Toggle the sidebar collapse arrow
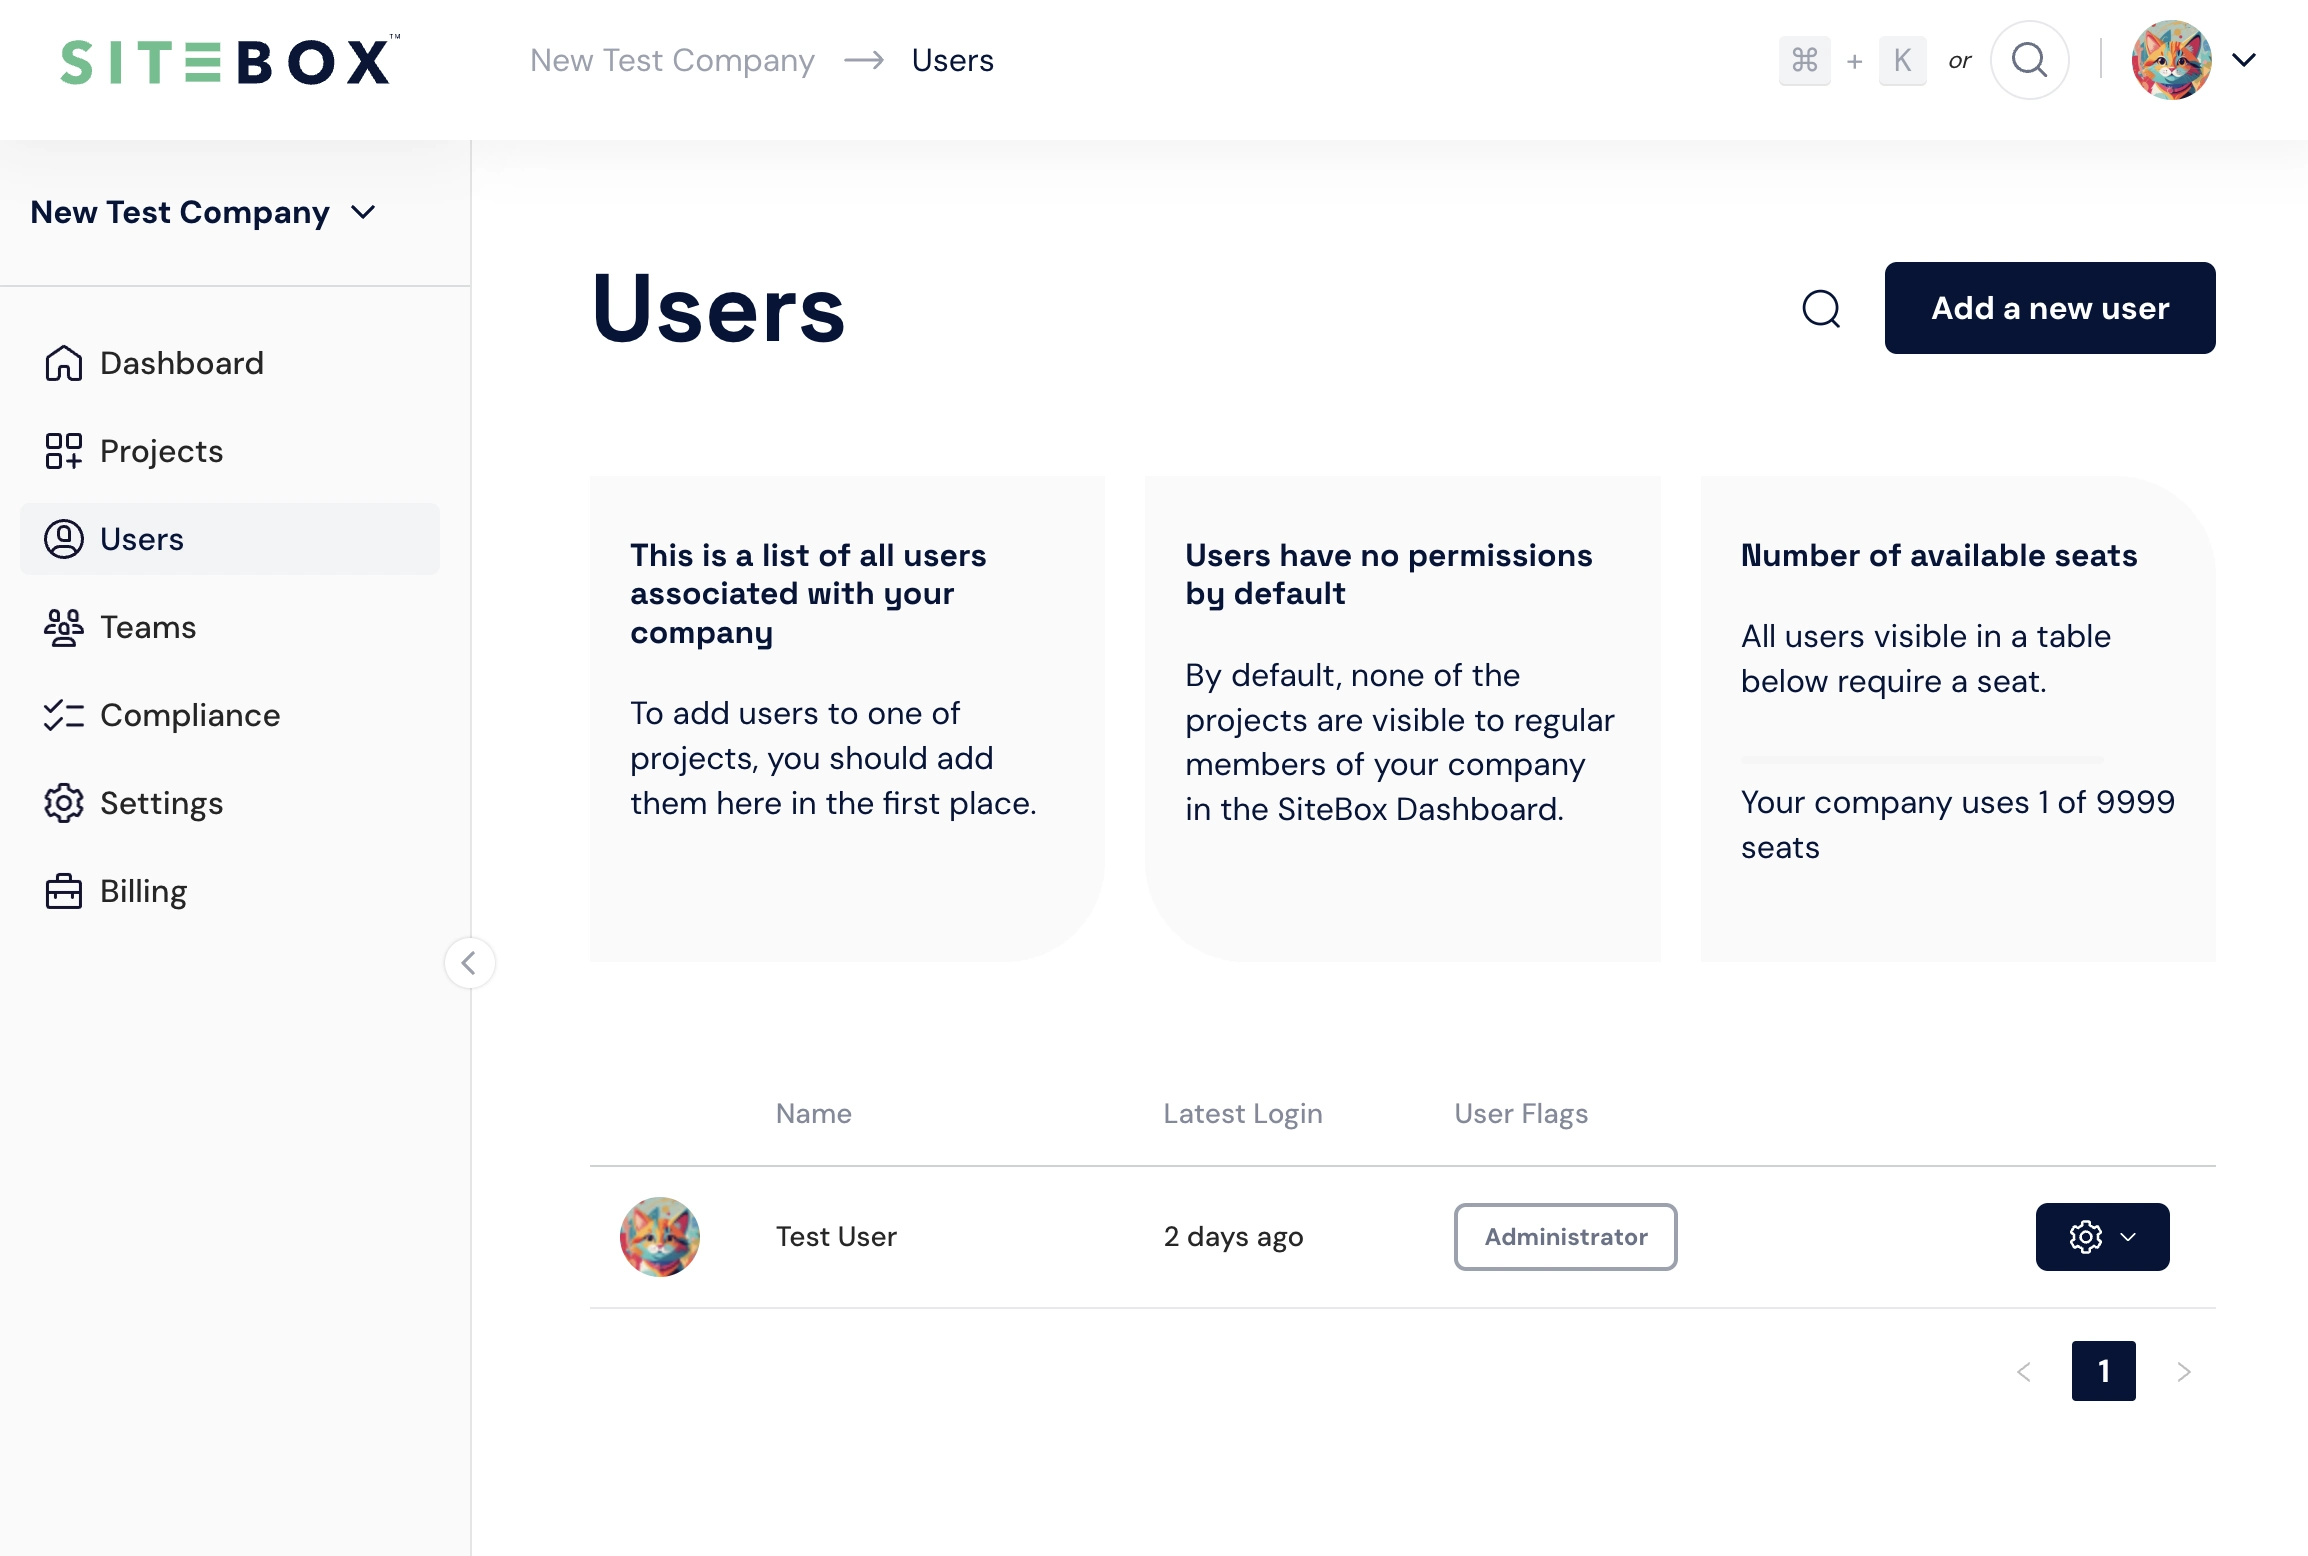Image resolution: width=2308 pixels, height=1556 pixels. pos(471,962)
